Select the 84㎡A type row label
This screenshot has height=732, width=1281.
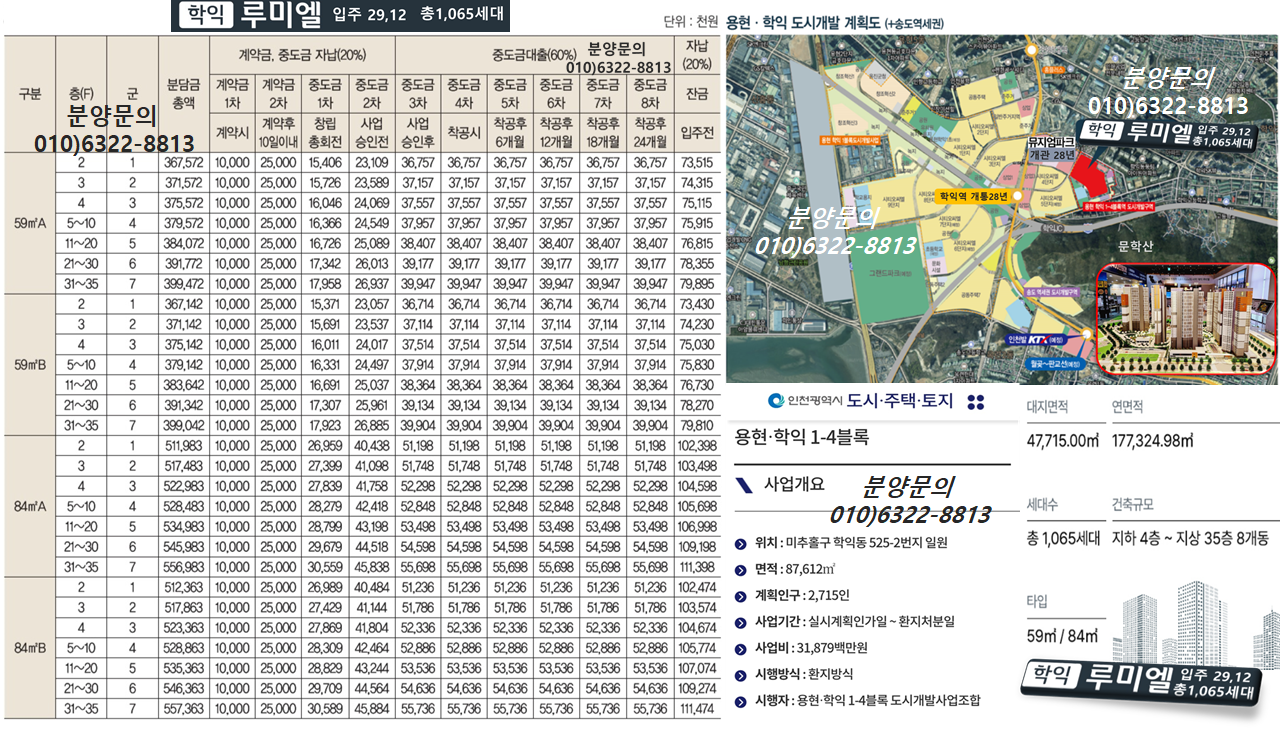30,506
